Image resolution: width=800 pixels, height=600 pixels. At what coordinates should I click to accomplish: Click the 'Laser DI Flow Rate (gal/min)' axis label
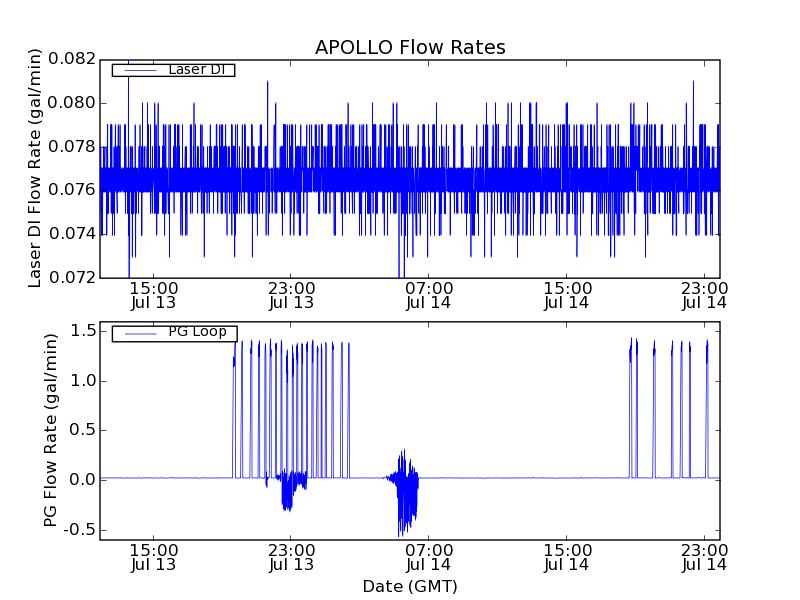tap(34, 168)
